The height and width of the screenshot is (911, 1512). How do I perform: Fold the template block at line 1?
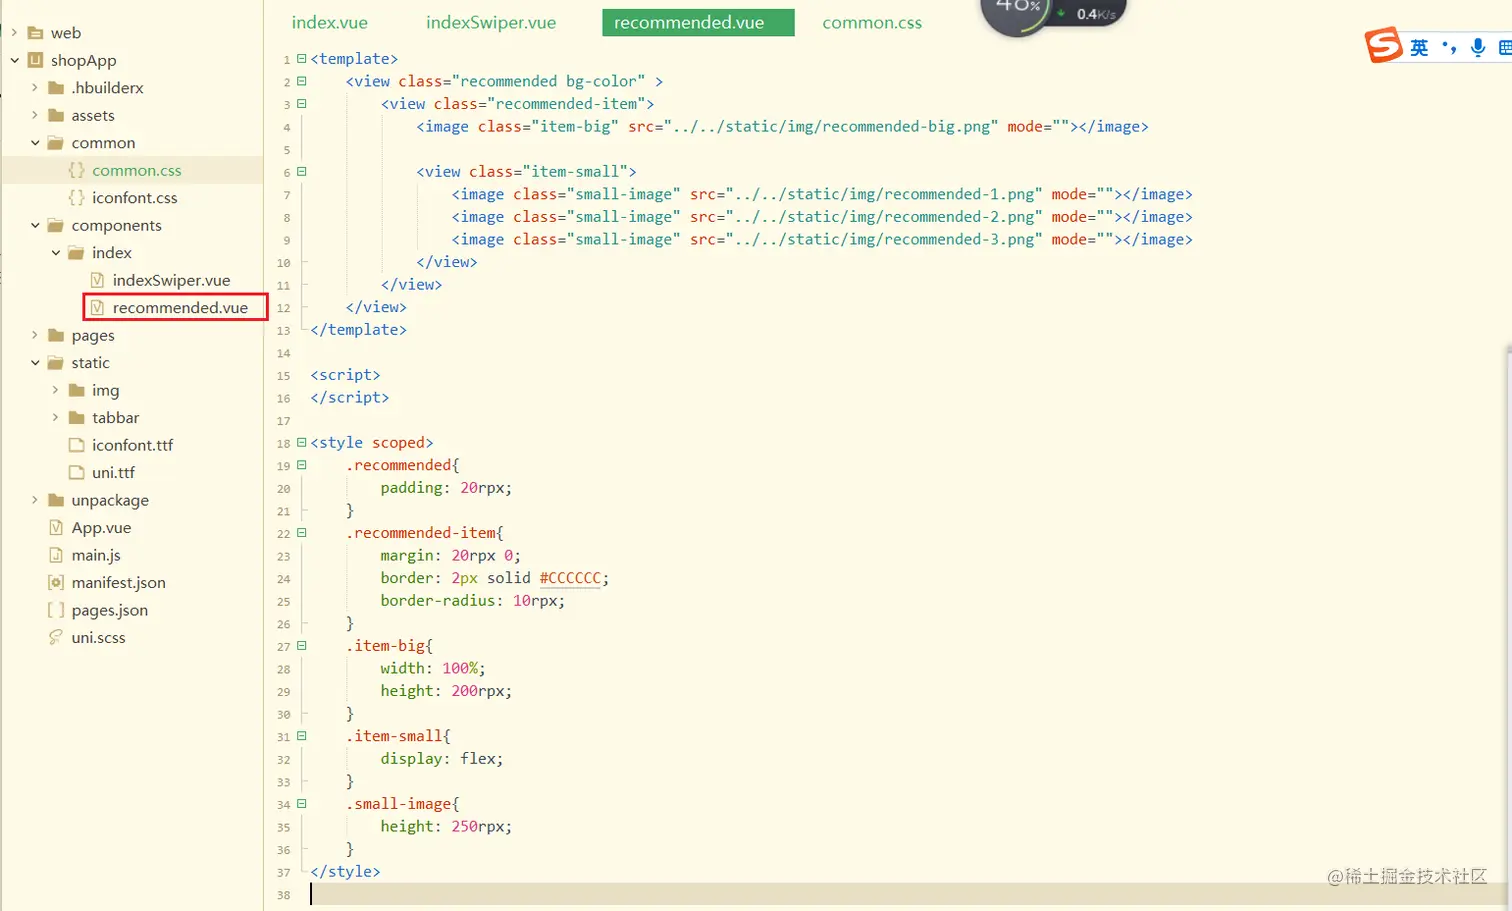click(301, 59)
